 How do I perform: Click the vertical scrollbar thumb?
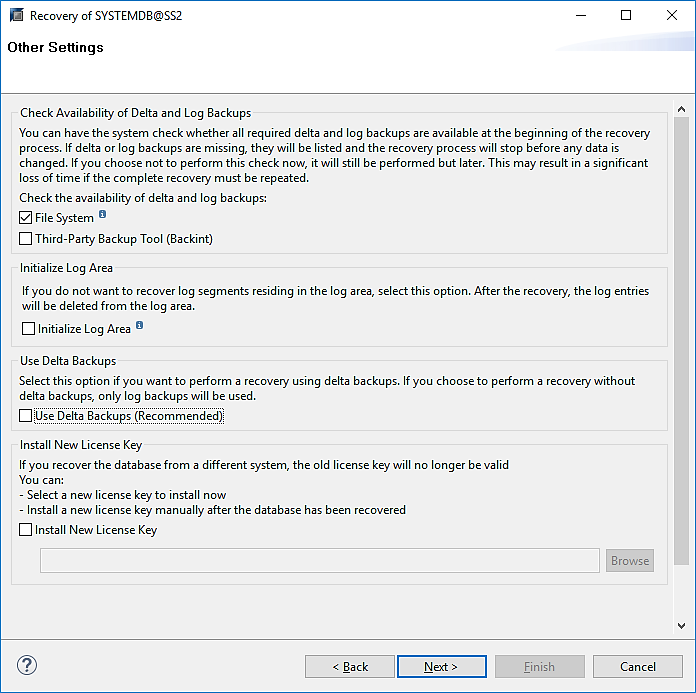(x=682, y=340)
